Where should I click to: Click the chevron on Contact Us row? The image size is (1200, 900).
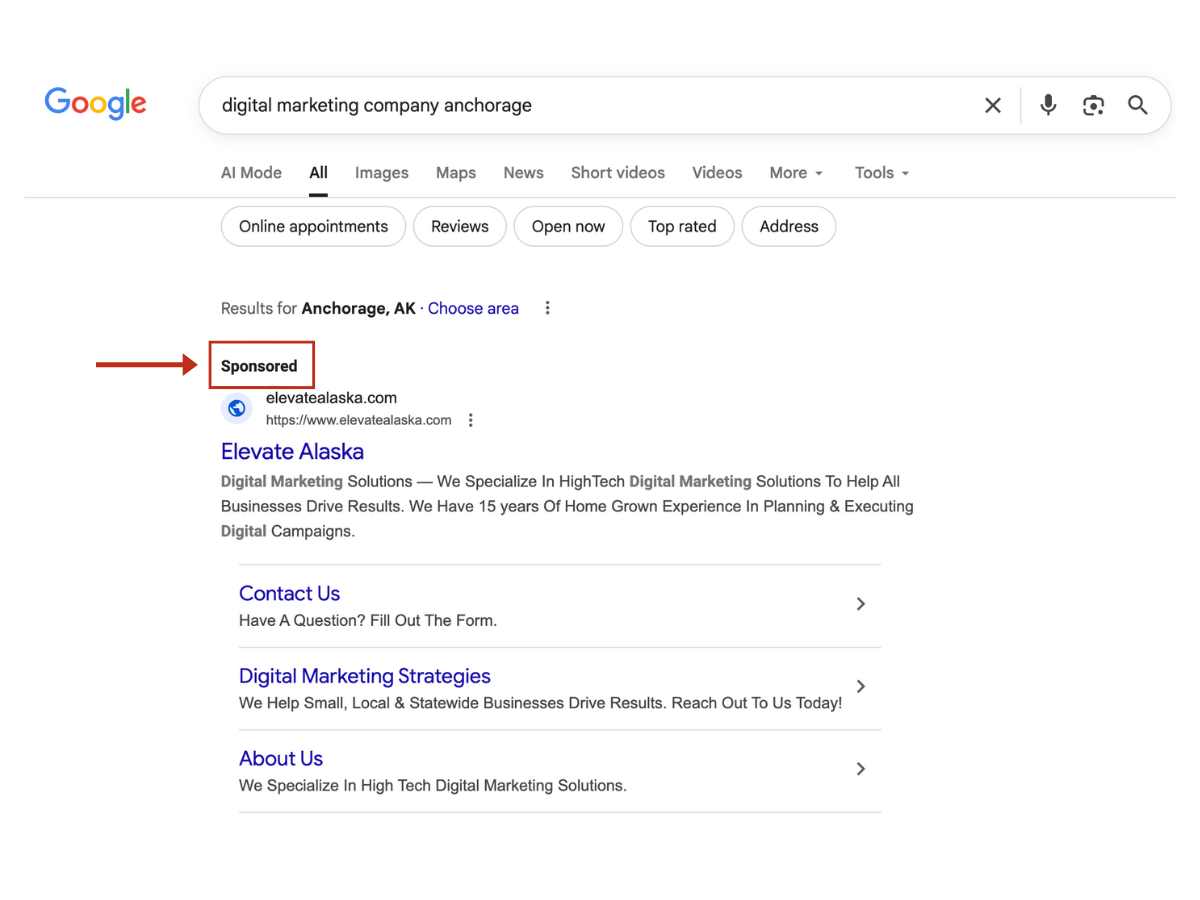pyautogui.click(x=861, y=604)
